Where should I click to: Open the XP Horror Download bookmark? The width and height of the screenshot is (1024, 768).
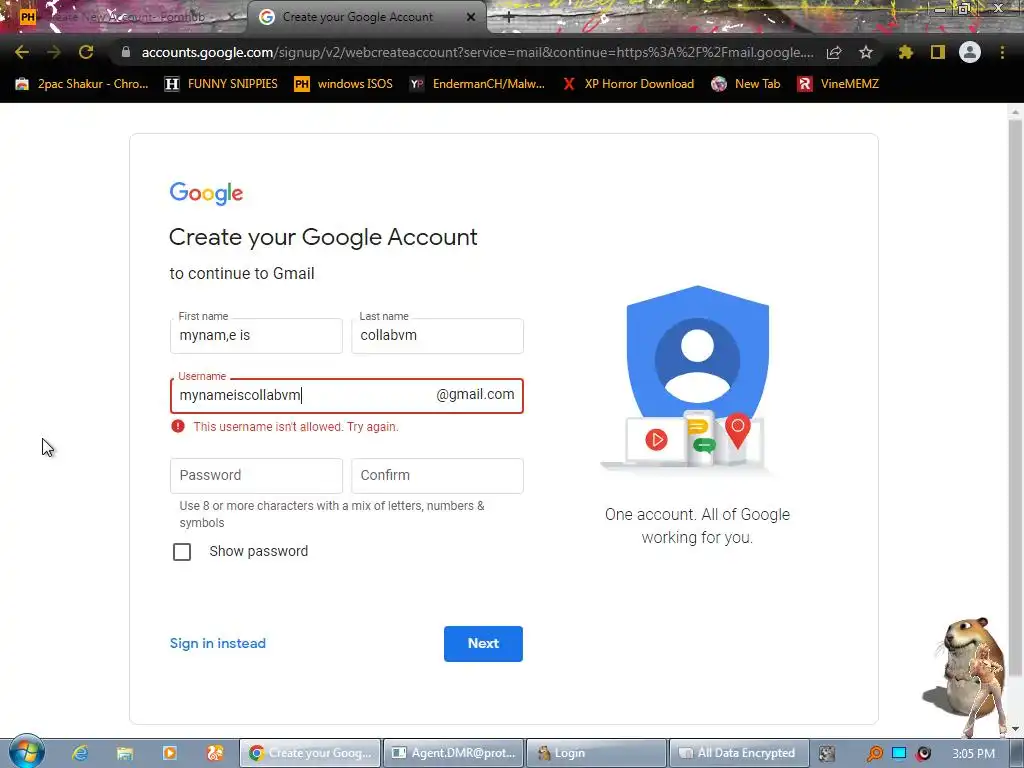628,84
